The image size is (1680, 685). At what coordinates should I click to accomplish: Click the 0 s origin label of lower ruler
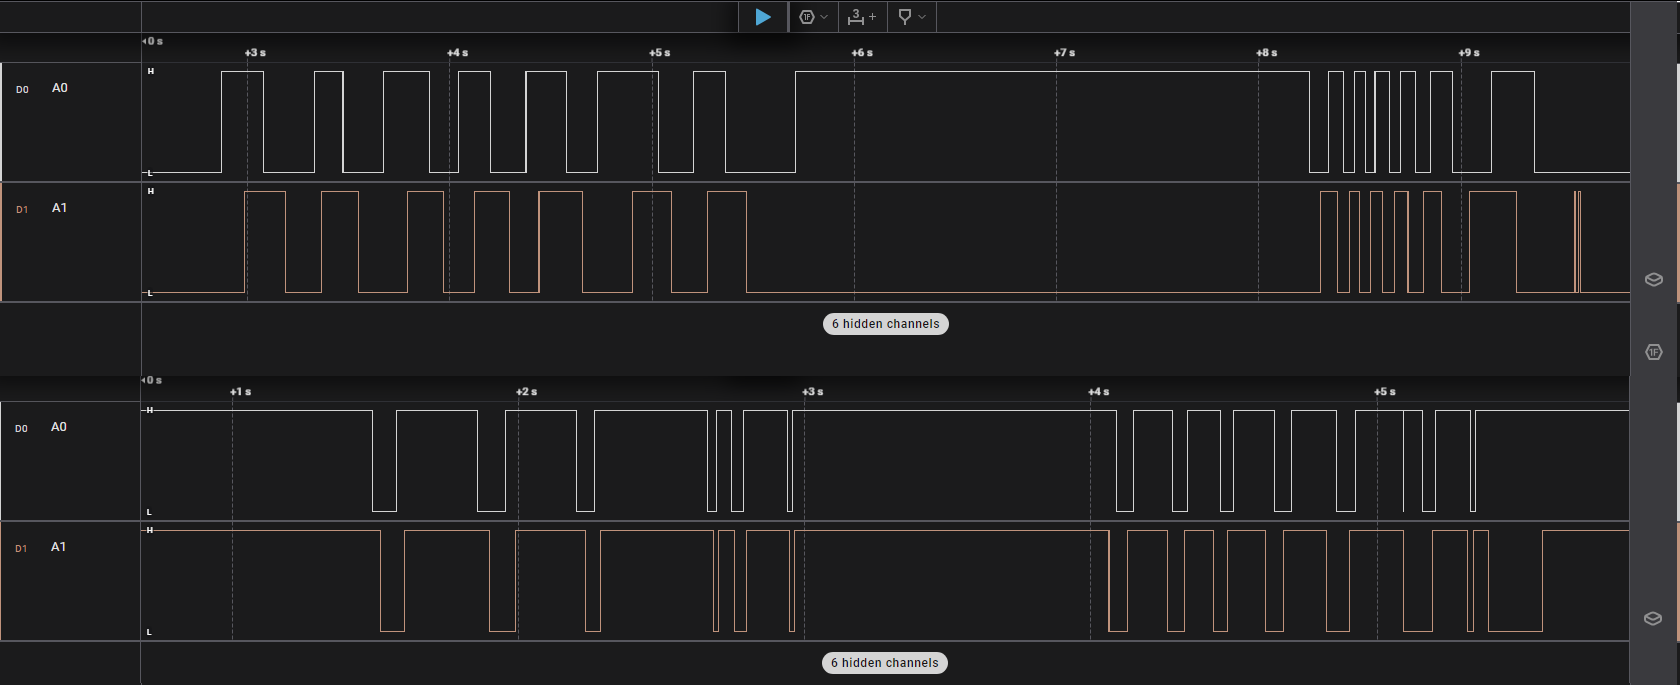(152, 380)
